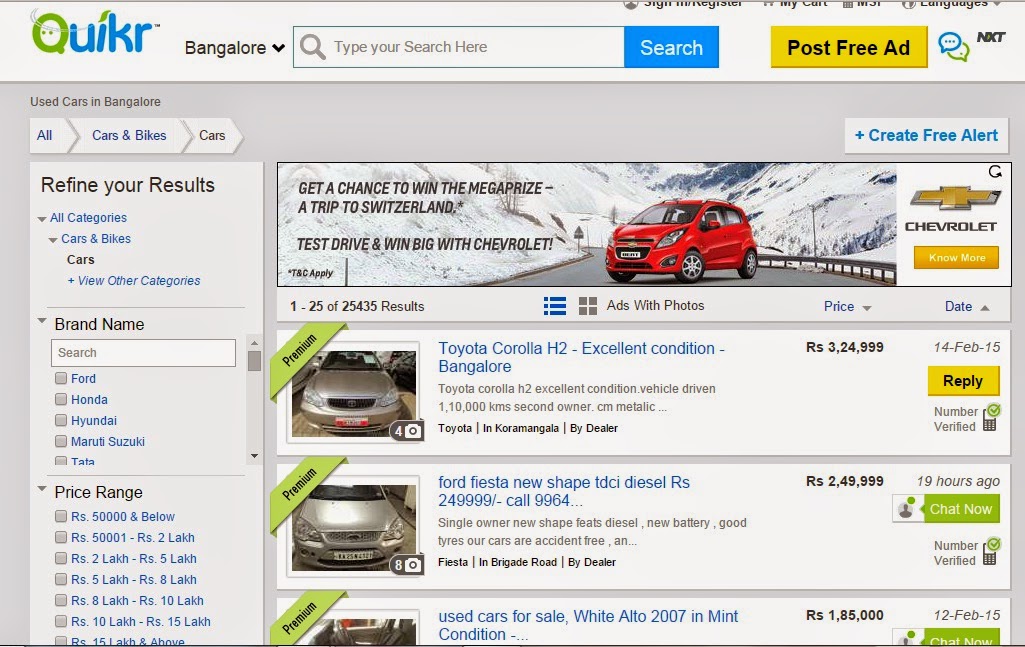1025x647 pixels.
Task: Open Toyota Corolla H2 listing title
Action: coord(581,357)
